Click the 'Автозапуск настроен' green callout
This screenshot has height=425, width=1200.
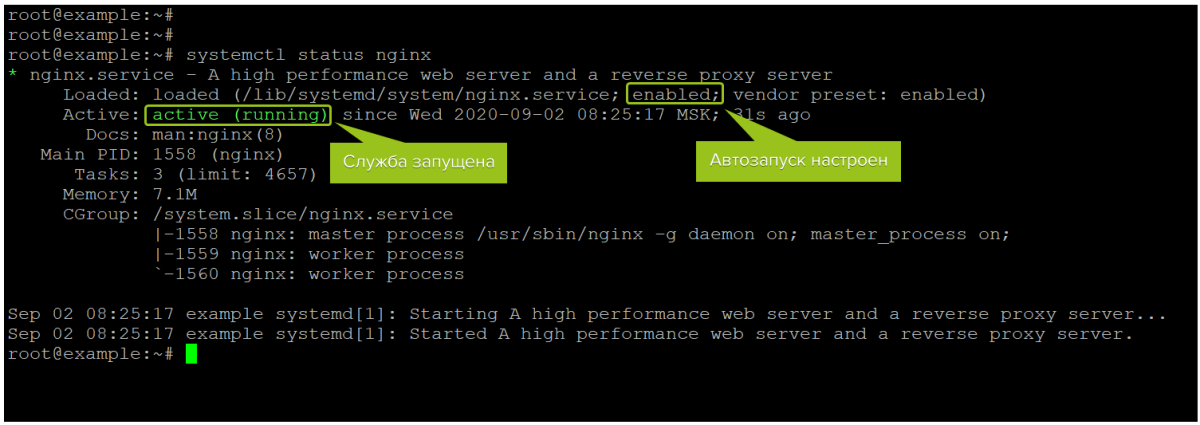tap(798, 160)
